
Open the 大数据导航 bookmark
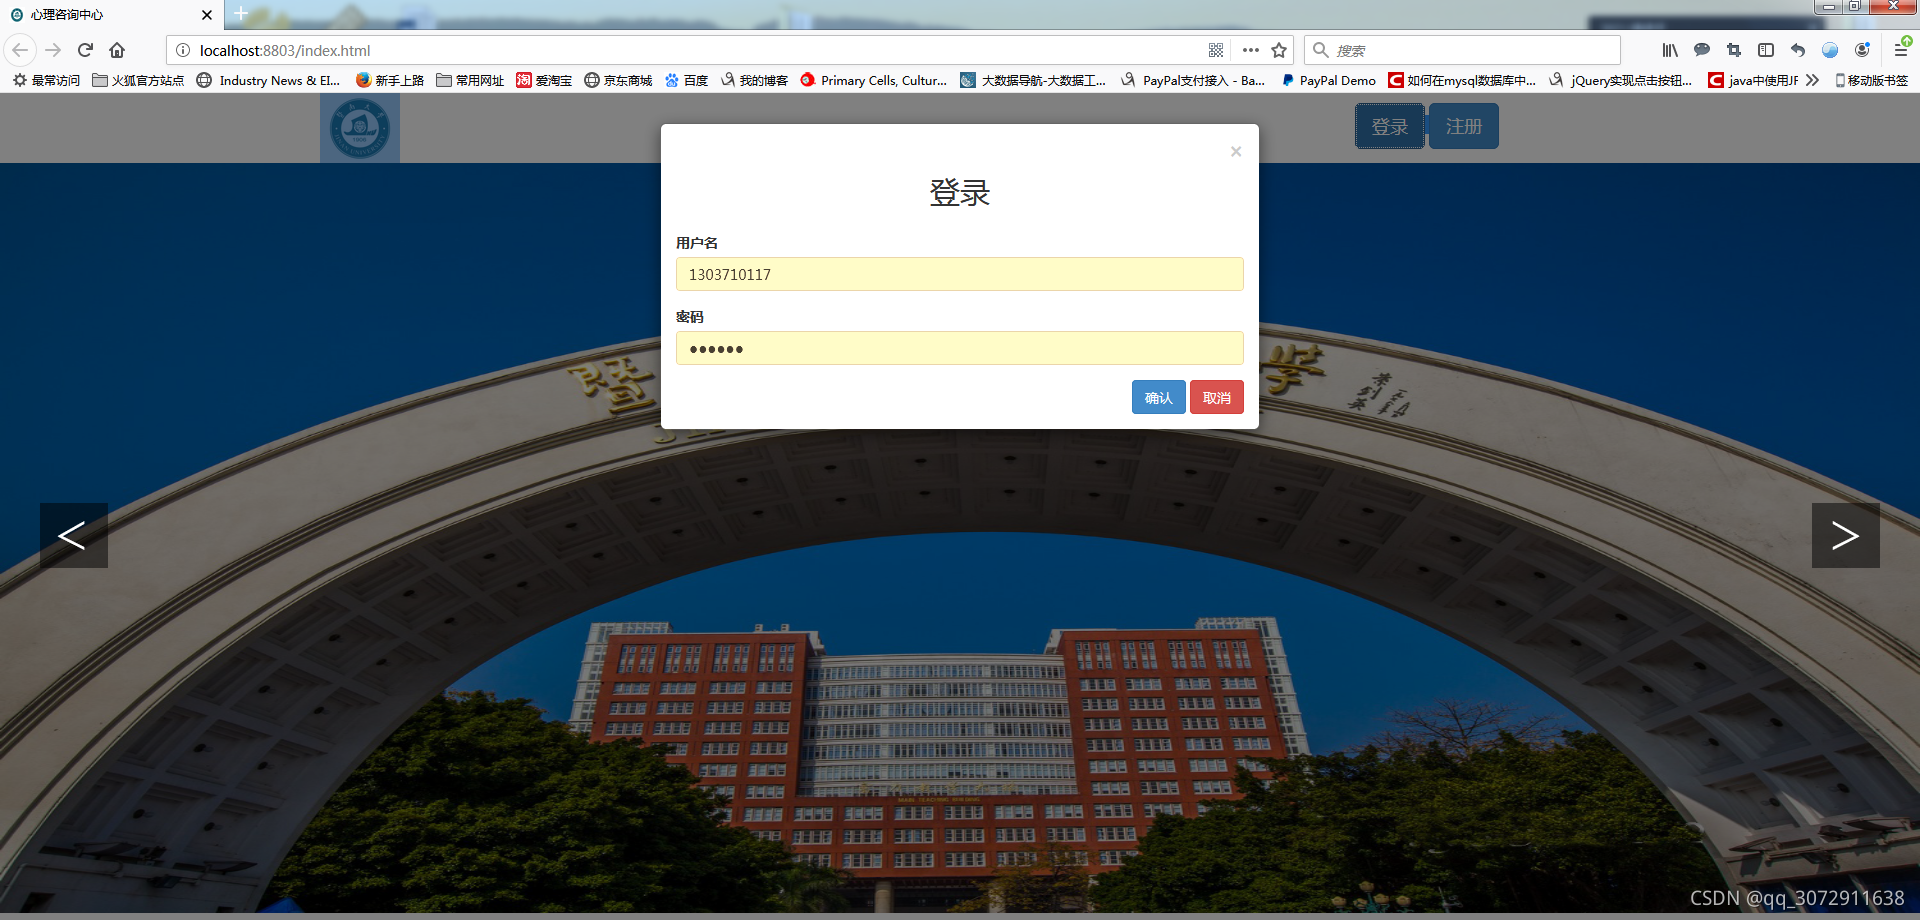coord(1033,80)
